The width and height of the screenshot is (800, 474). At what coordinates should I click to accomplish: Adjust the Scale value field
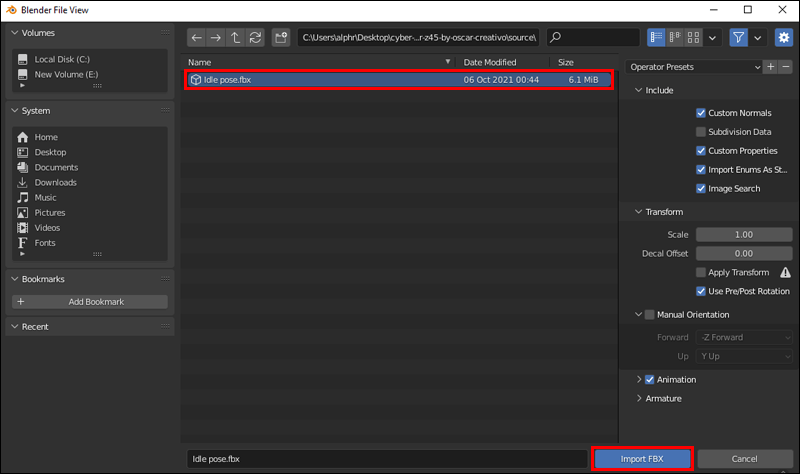(x=744, y=235)
